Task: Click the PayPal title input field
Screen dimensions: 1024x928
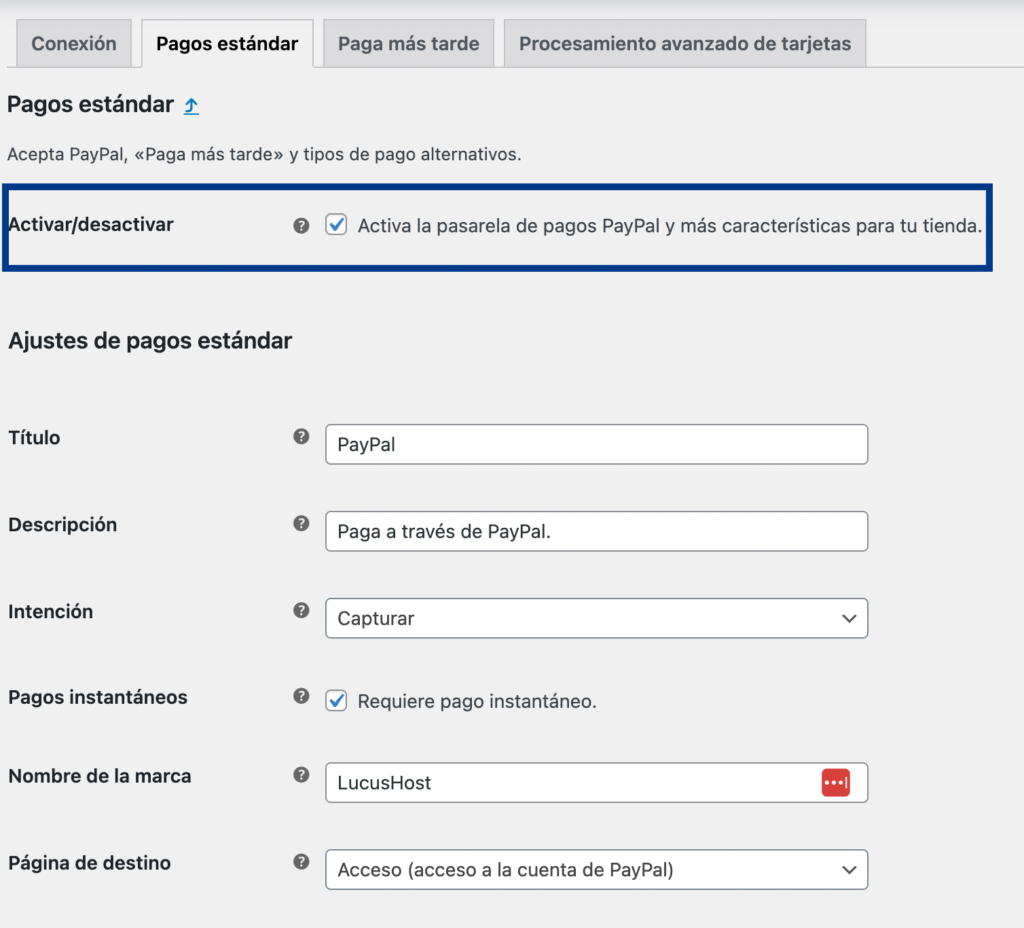Action: 596,444
